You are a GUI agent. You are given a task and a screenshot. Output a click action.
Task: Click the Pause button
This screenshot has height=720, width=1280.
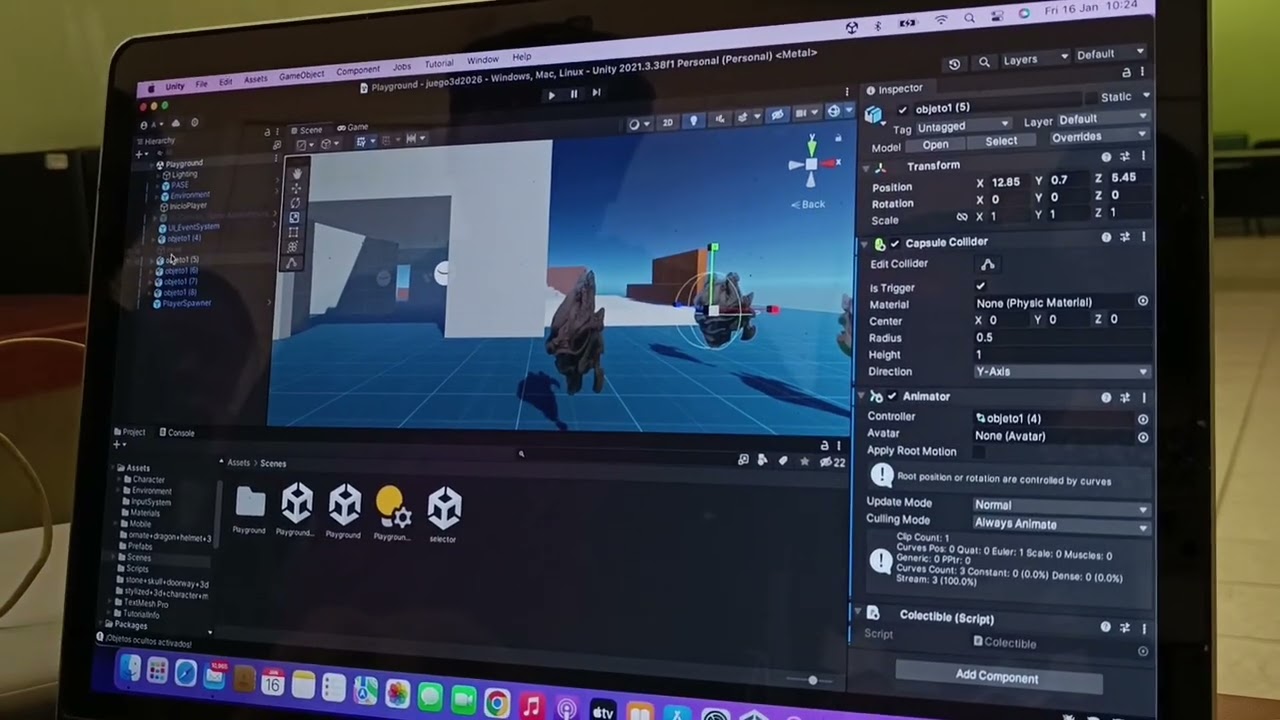[574, 94]
